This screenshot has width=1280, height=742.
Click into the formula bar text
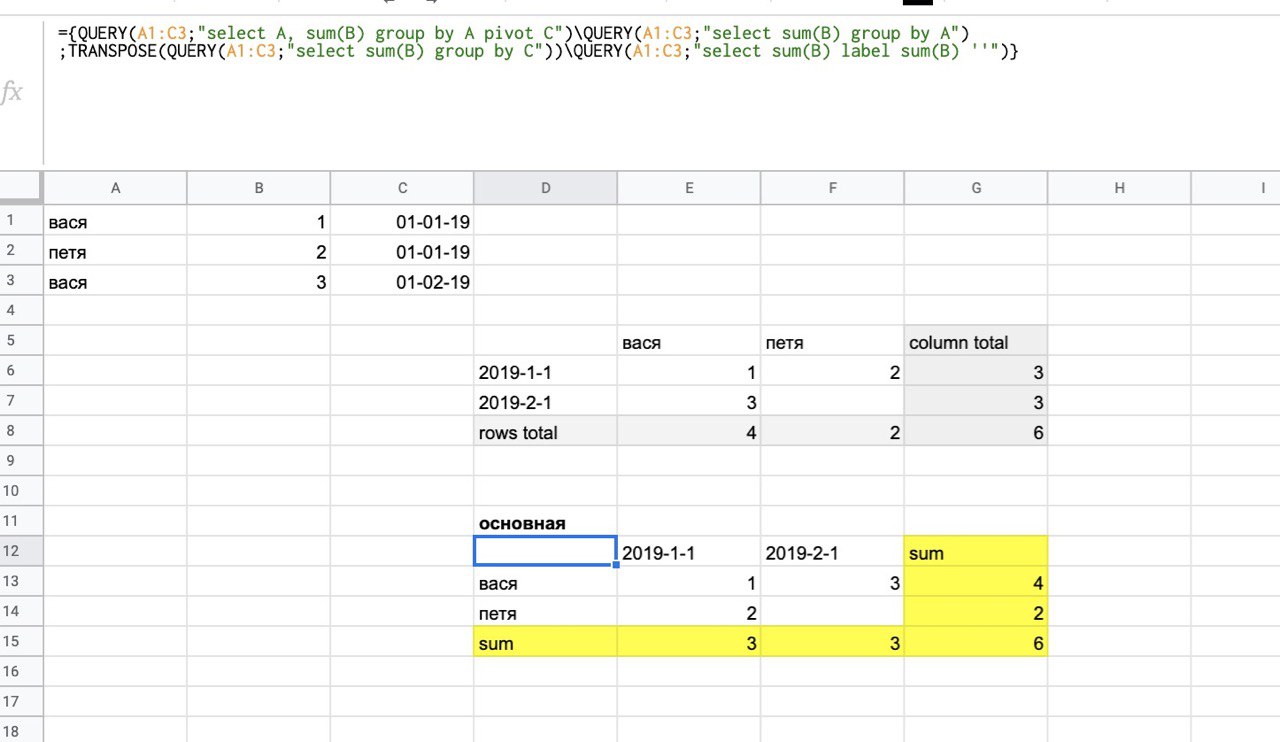[x=538, y=41]
